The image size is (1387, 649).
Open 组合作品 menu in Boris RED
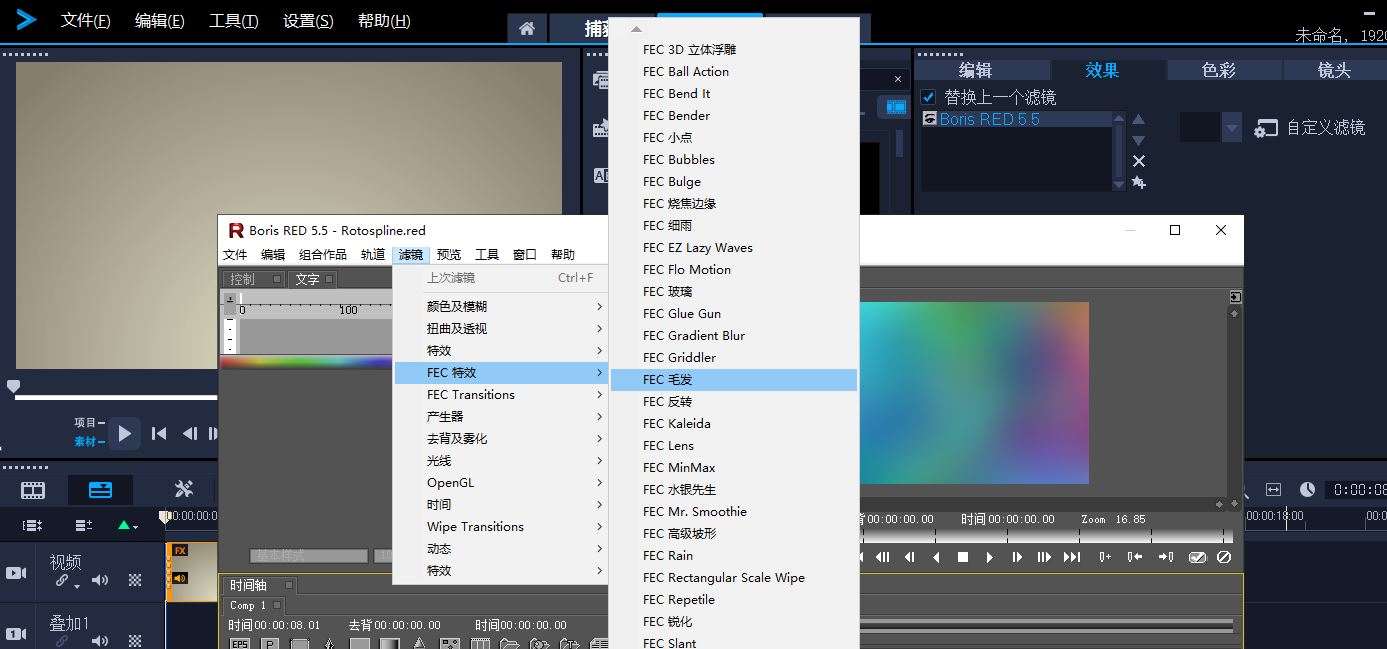[x=323, y=254]
